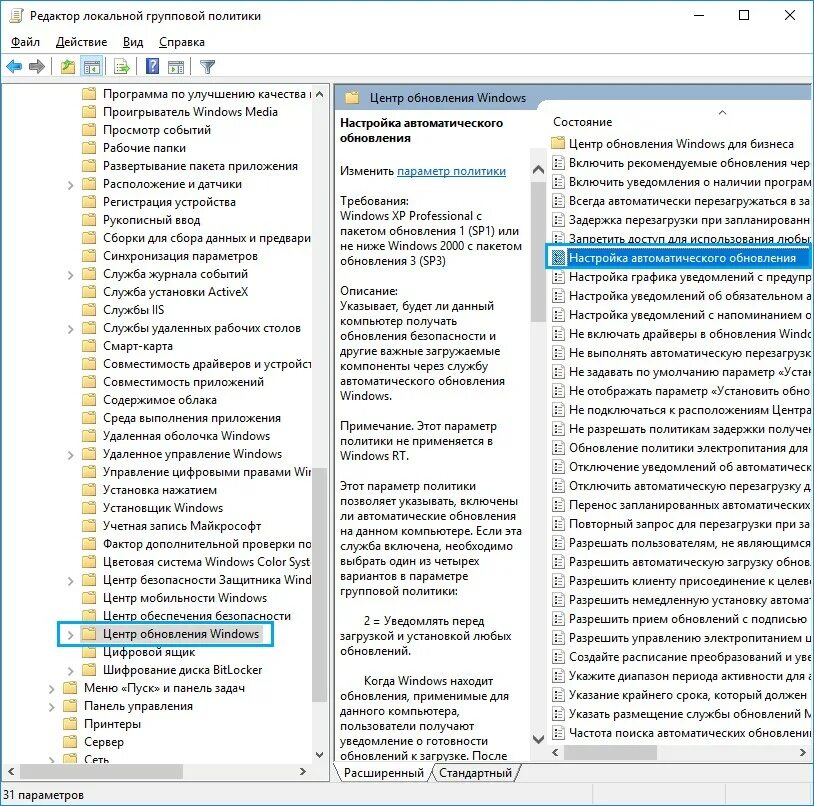Click policy icon of Указать размещение службы обновлений

558,714
